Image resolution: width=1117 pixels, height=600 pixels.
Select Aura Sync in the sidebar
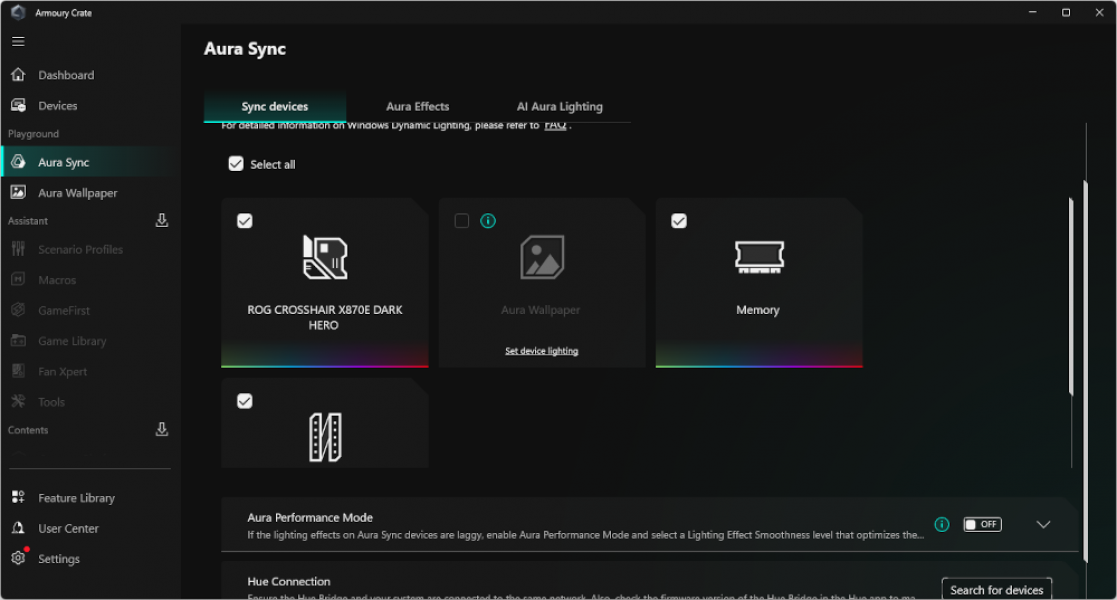[x=90, y=162]
